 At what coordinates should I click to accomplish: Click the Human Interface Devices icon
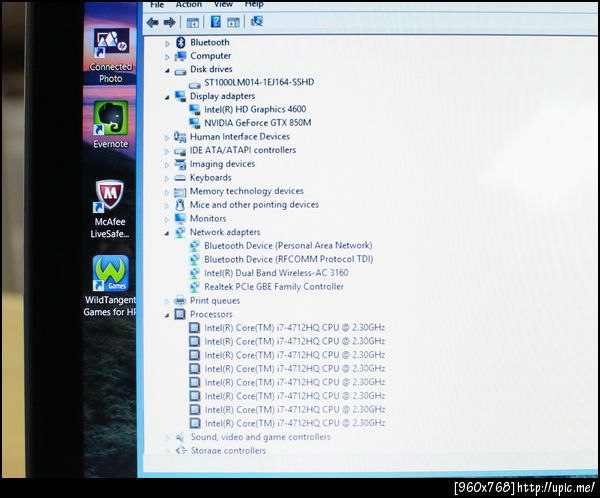[x=180, y=137]
